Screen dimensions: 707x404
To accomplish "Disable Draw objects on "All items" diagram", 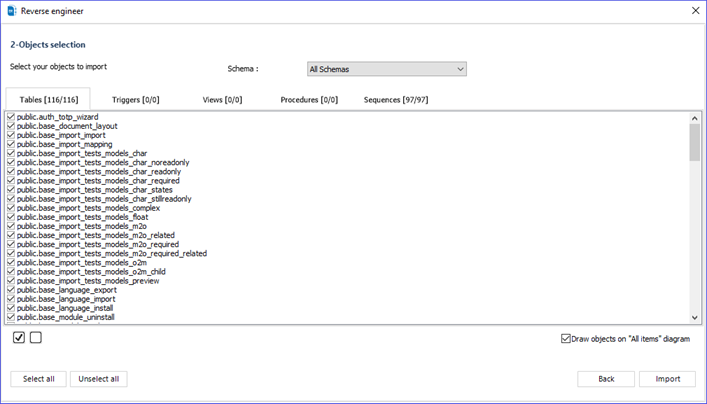I will pos(565,339).
